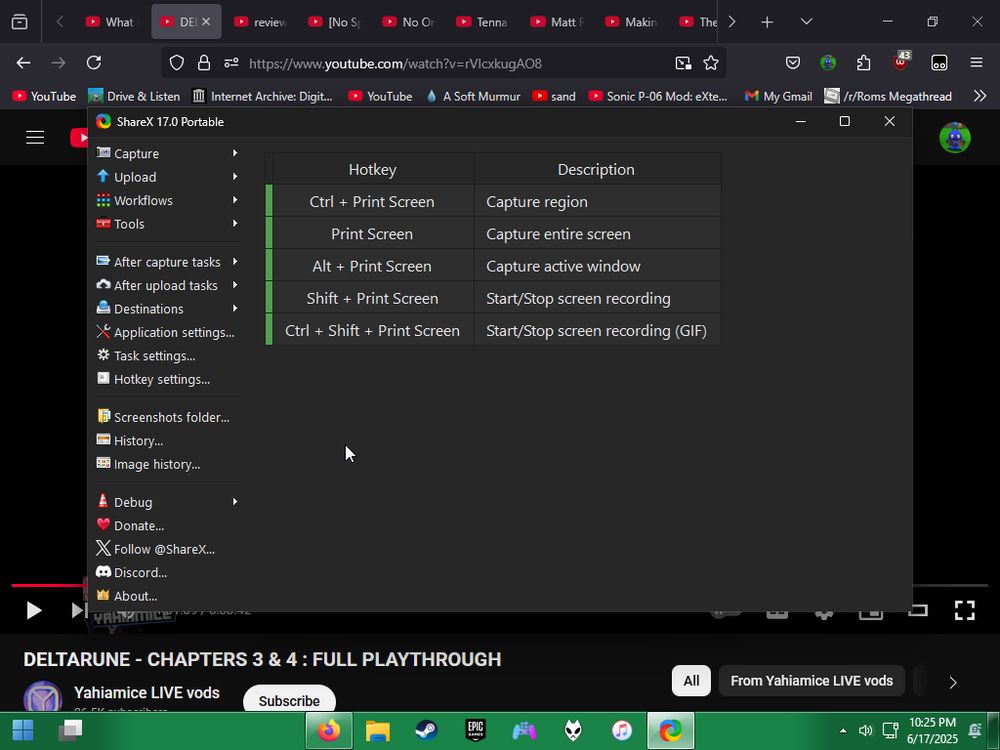Open the A Soft Murmur bookmark
The width and height of the screenshot is (1000, 750).
point(473,96)
